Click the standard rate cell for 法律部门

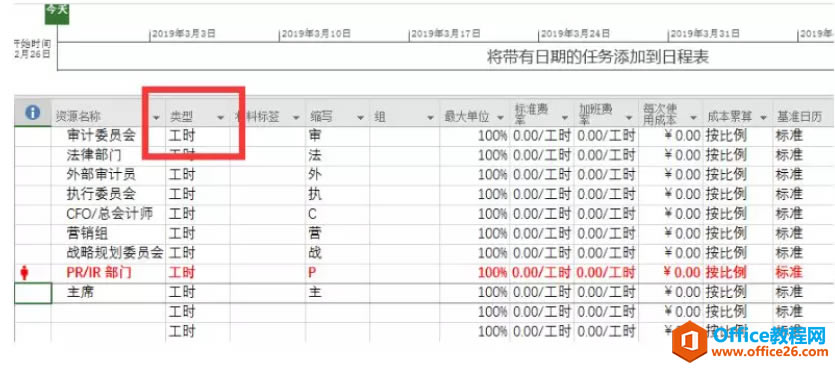pos(542,155)
